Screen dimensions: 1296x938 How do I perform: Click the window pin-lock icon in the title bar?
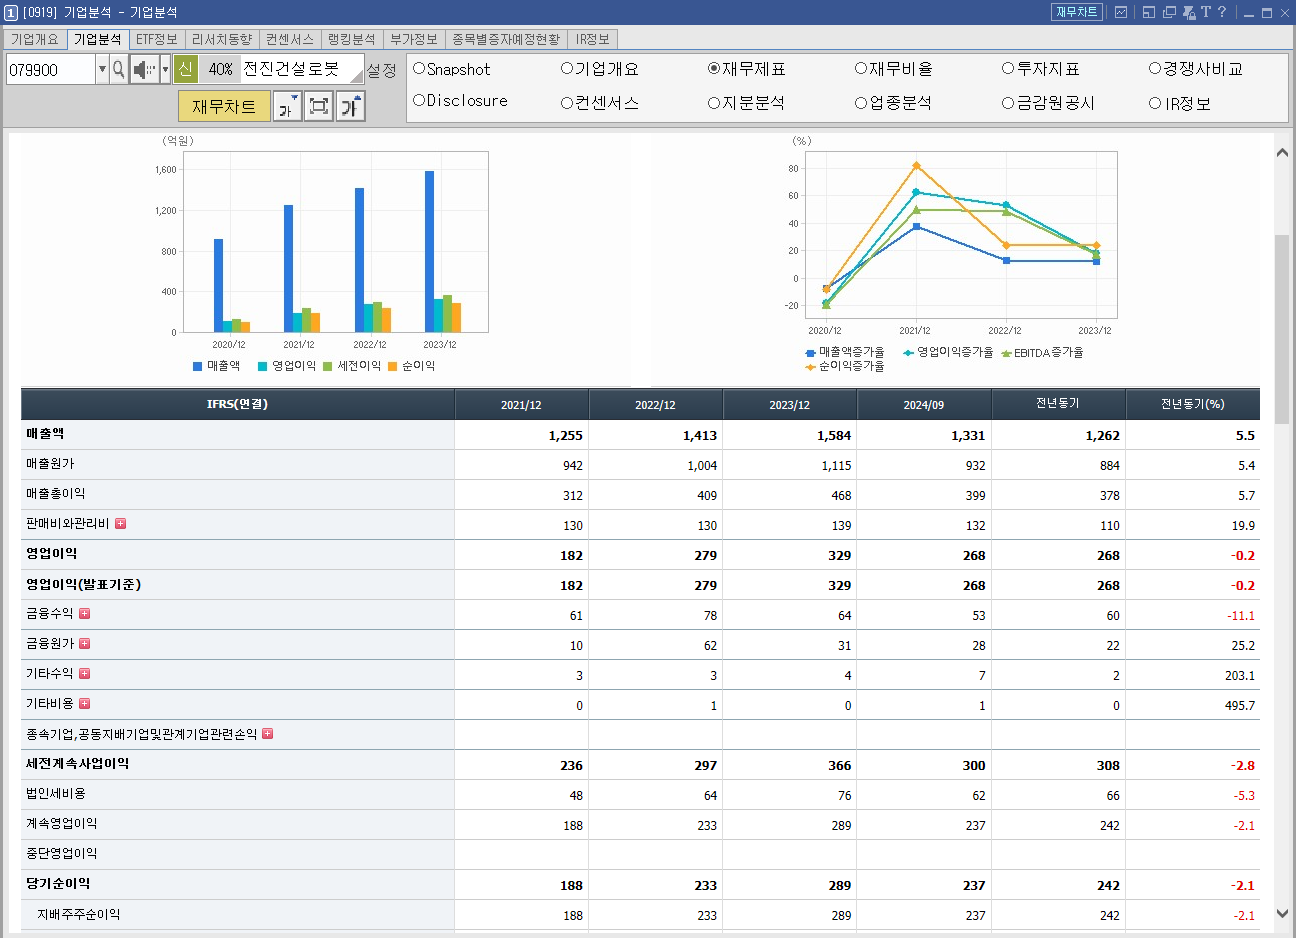point(1189,12)
